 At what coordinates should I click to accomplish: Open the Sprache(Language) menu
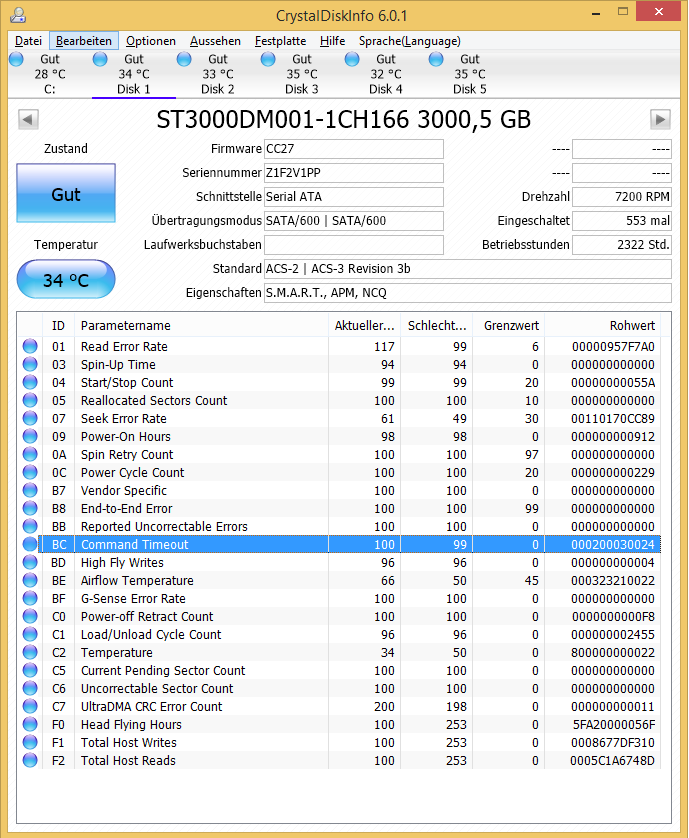tap(409, 41)
